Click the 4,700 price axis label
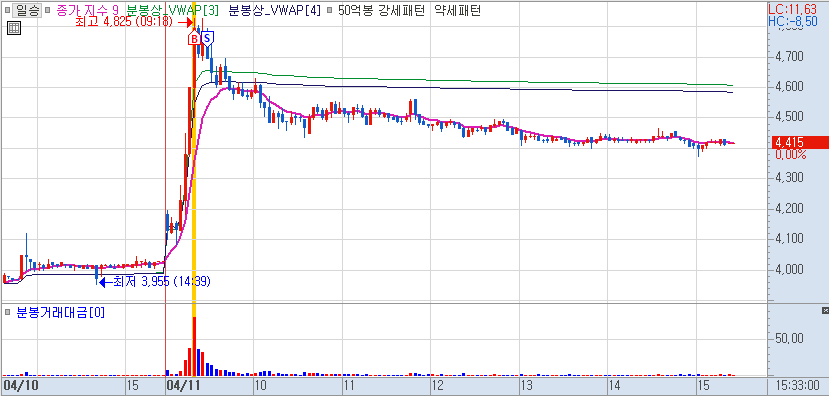Screen dimensions: 829x396 (x=789, y=56)
